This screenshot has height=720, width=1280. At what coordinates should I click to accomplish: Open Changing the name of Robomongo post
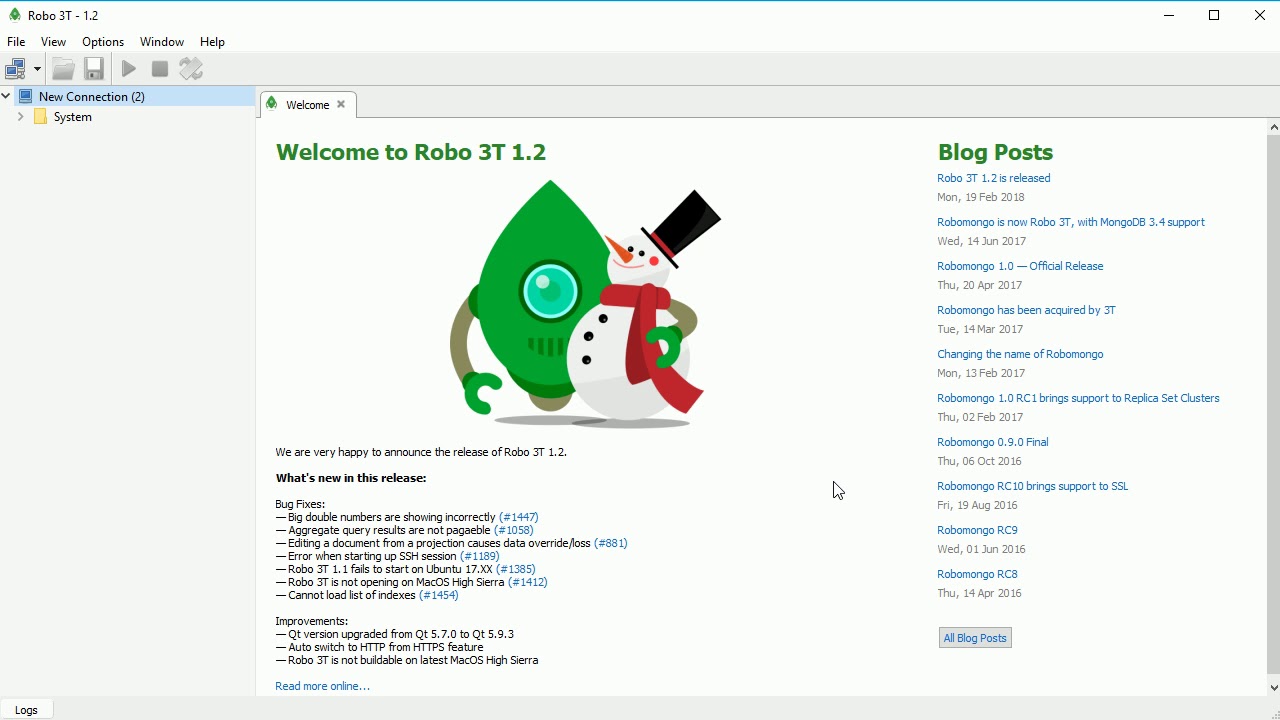[1020, 354]
